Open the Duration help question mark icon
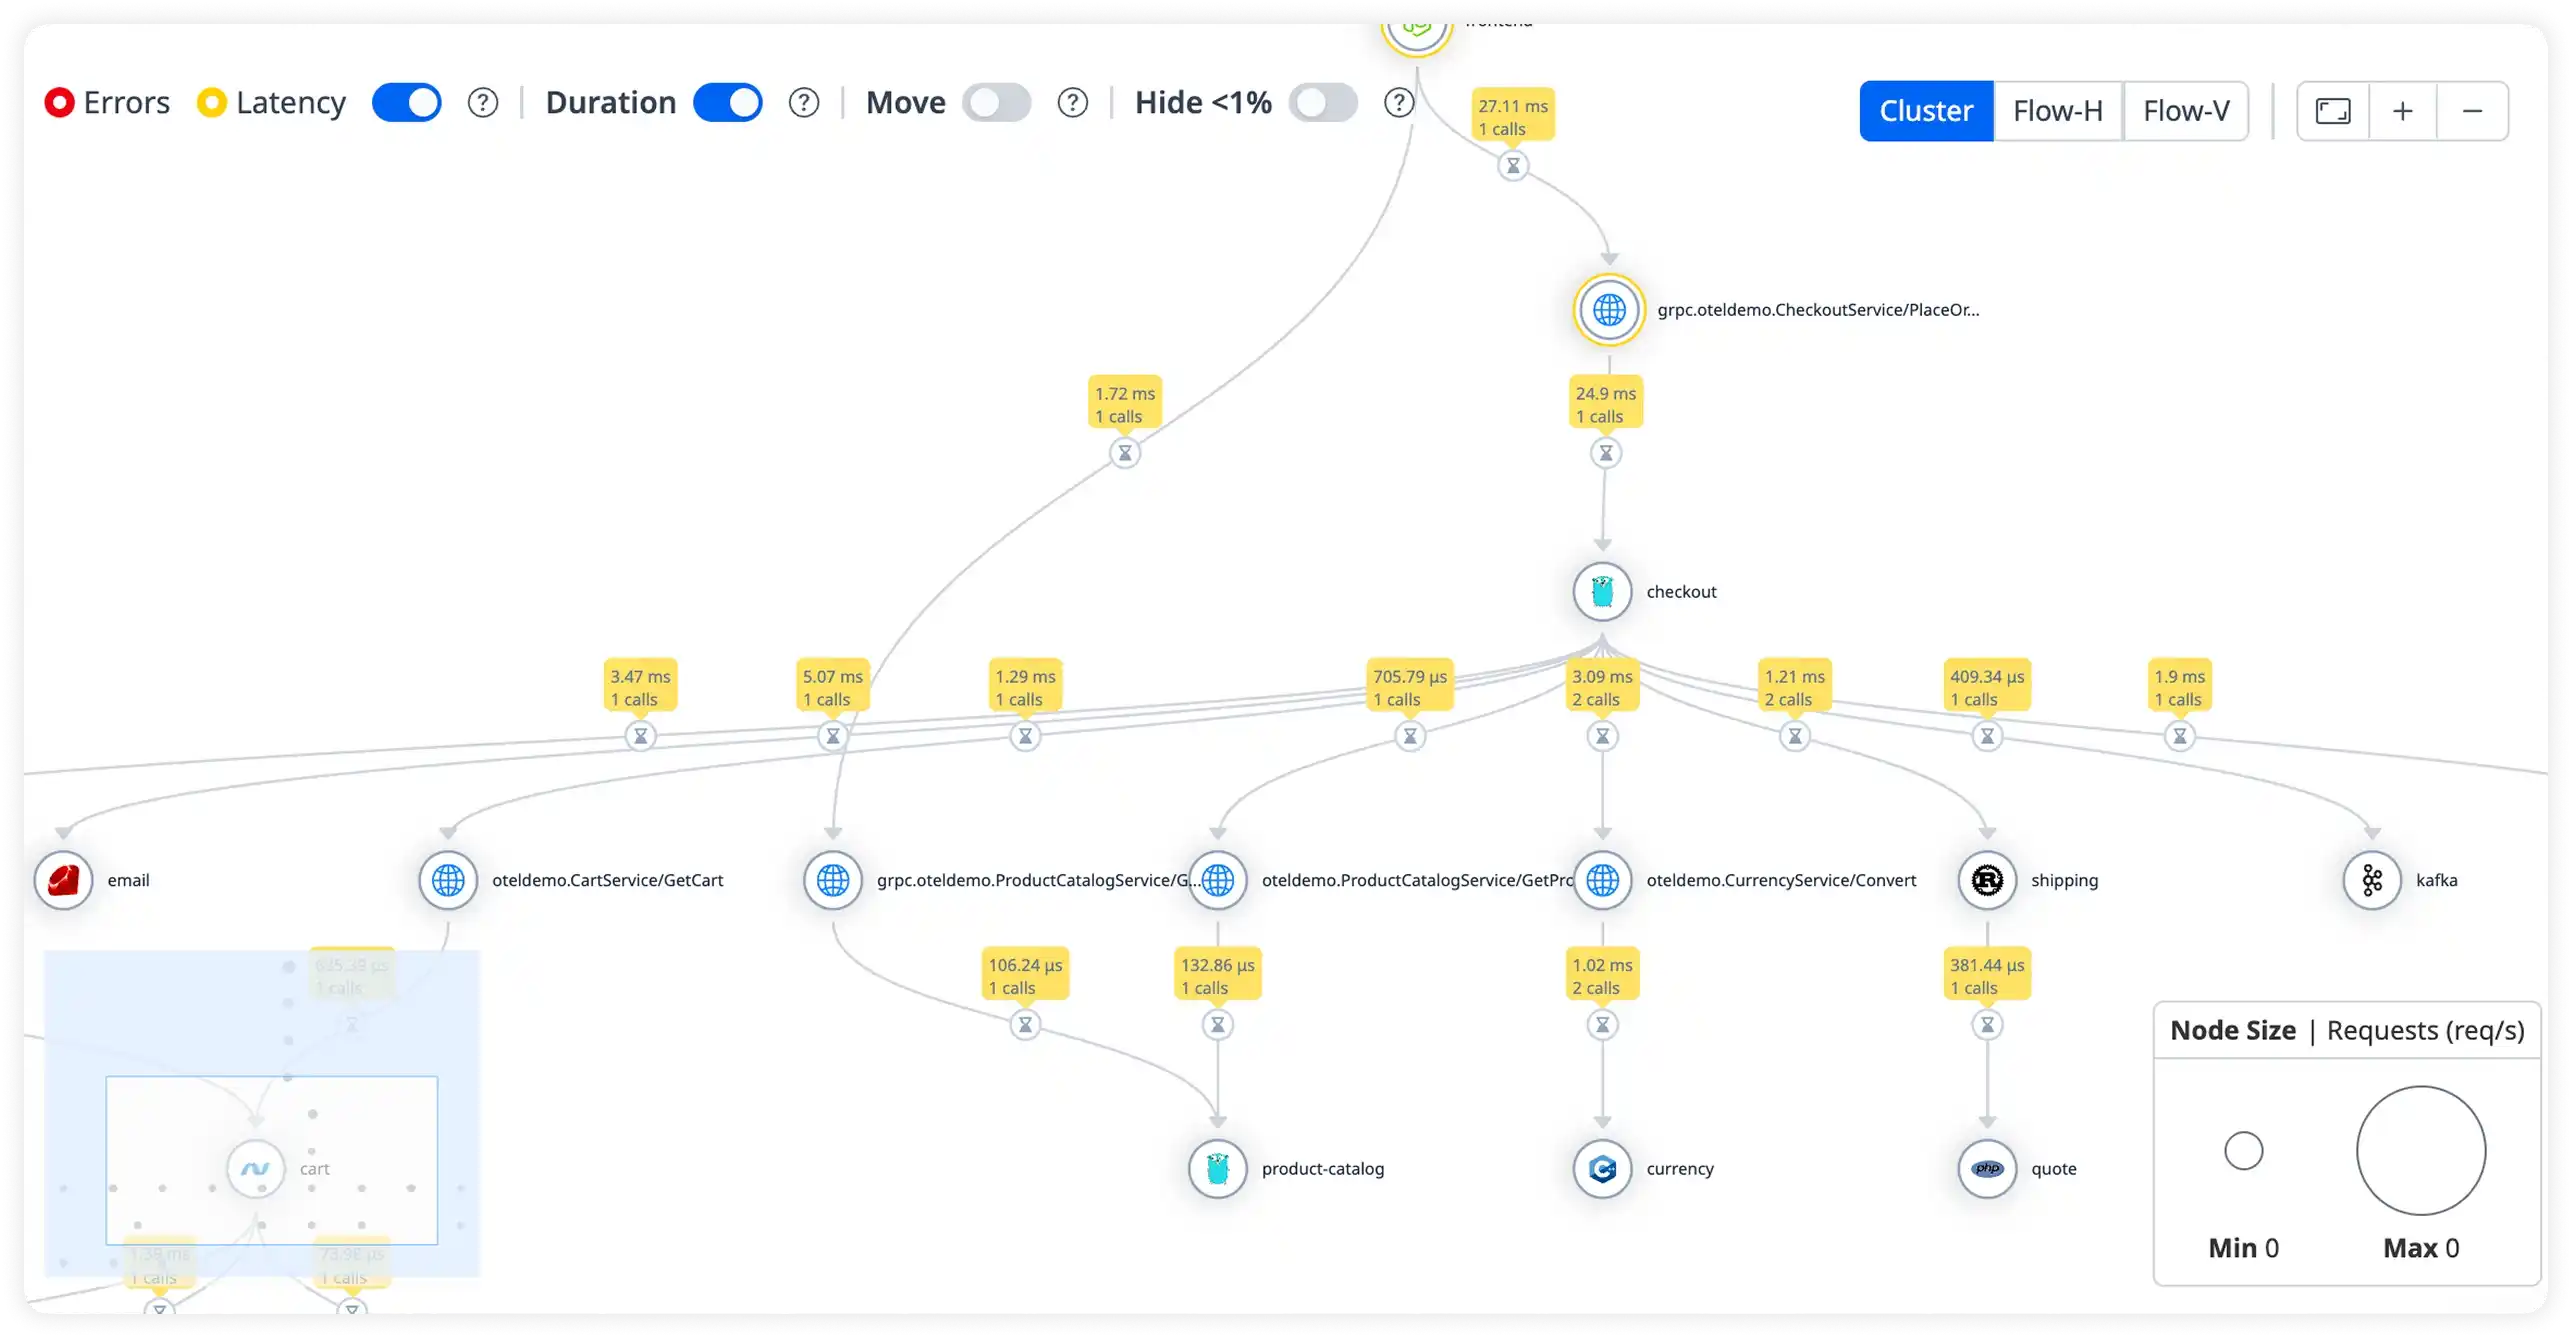The image size is (2572, 1338). point(803,102)
